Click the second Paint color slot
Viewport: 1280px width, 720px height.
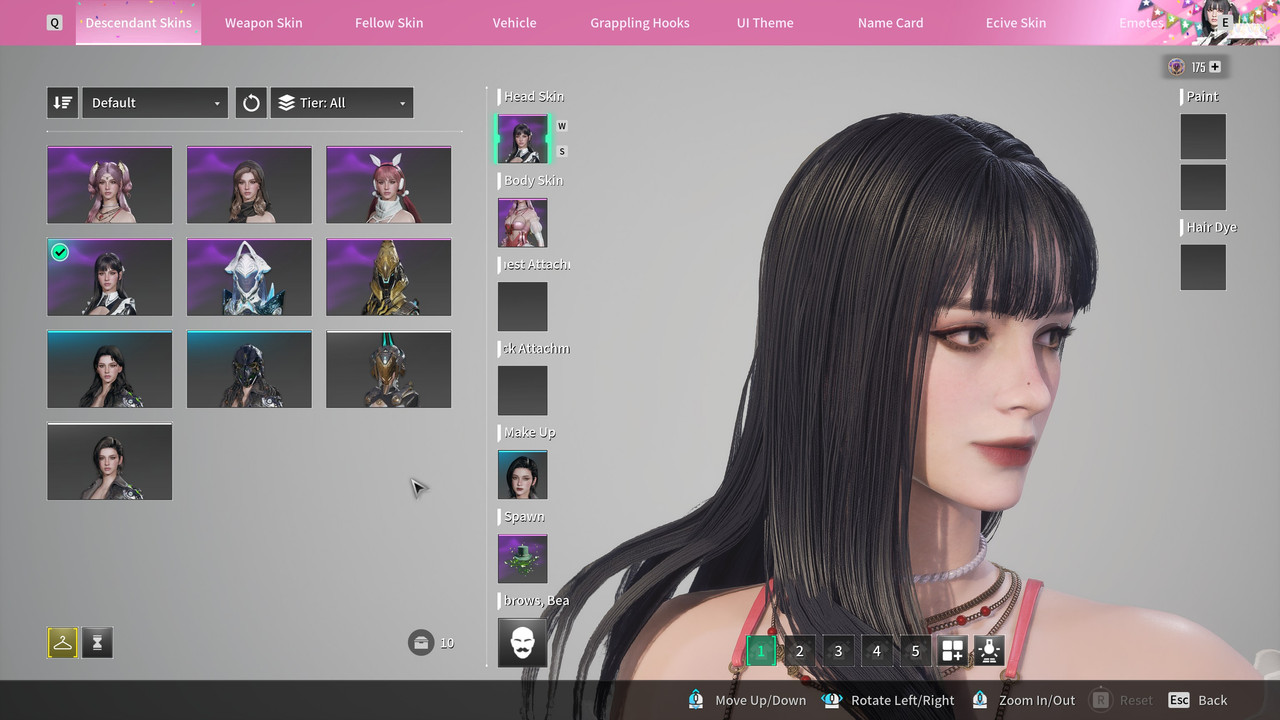[x=1203, y=187]
